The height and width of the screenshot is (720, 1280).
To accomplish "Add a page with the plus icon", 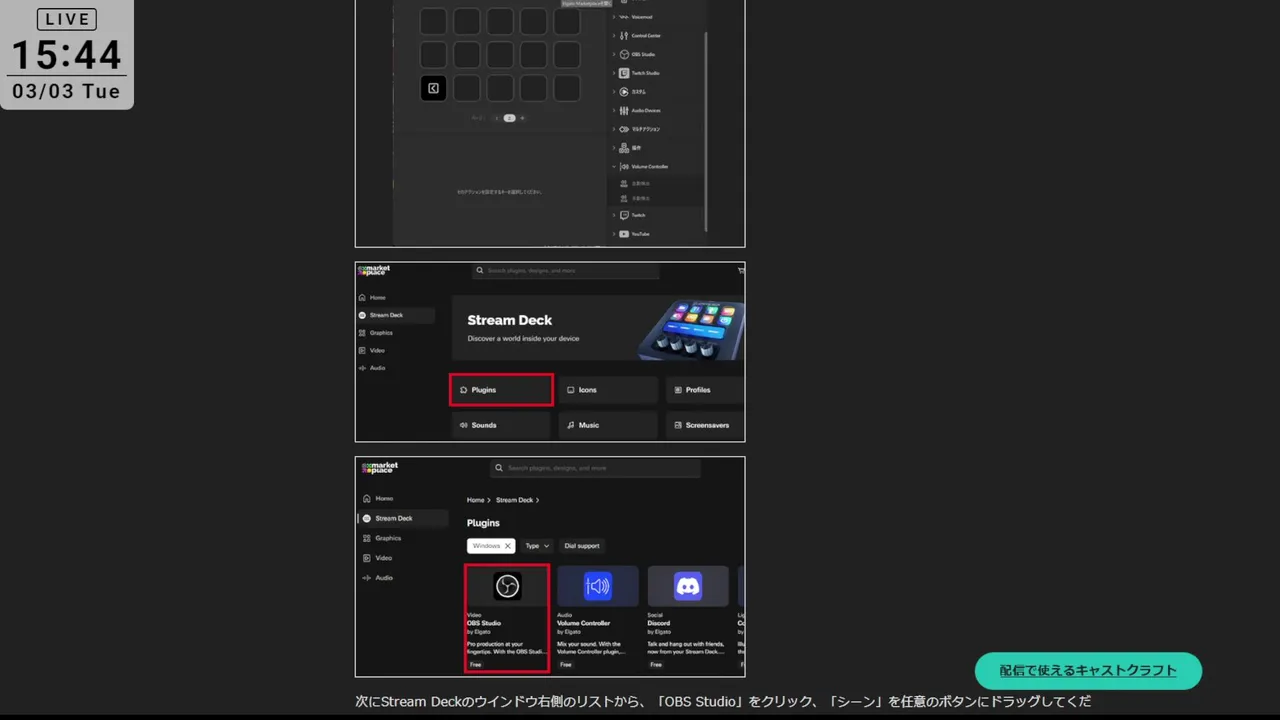I will [522, 118].
